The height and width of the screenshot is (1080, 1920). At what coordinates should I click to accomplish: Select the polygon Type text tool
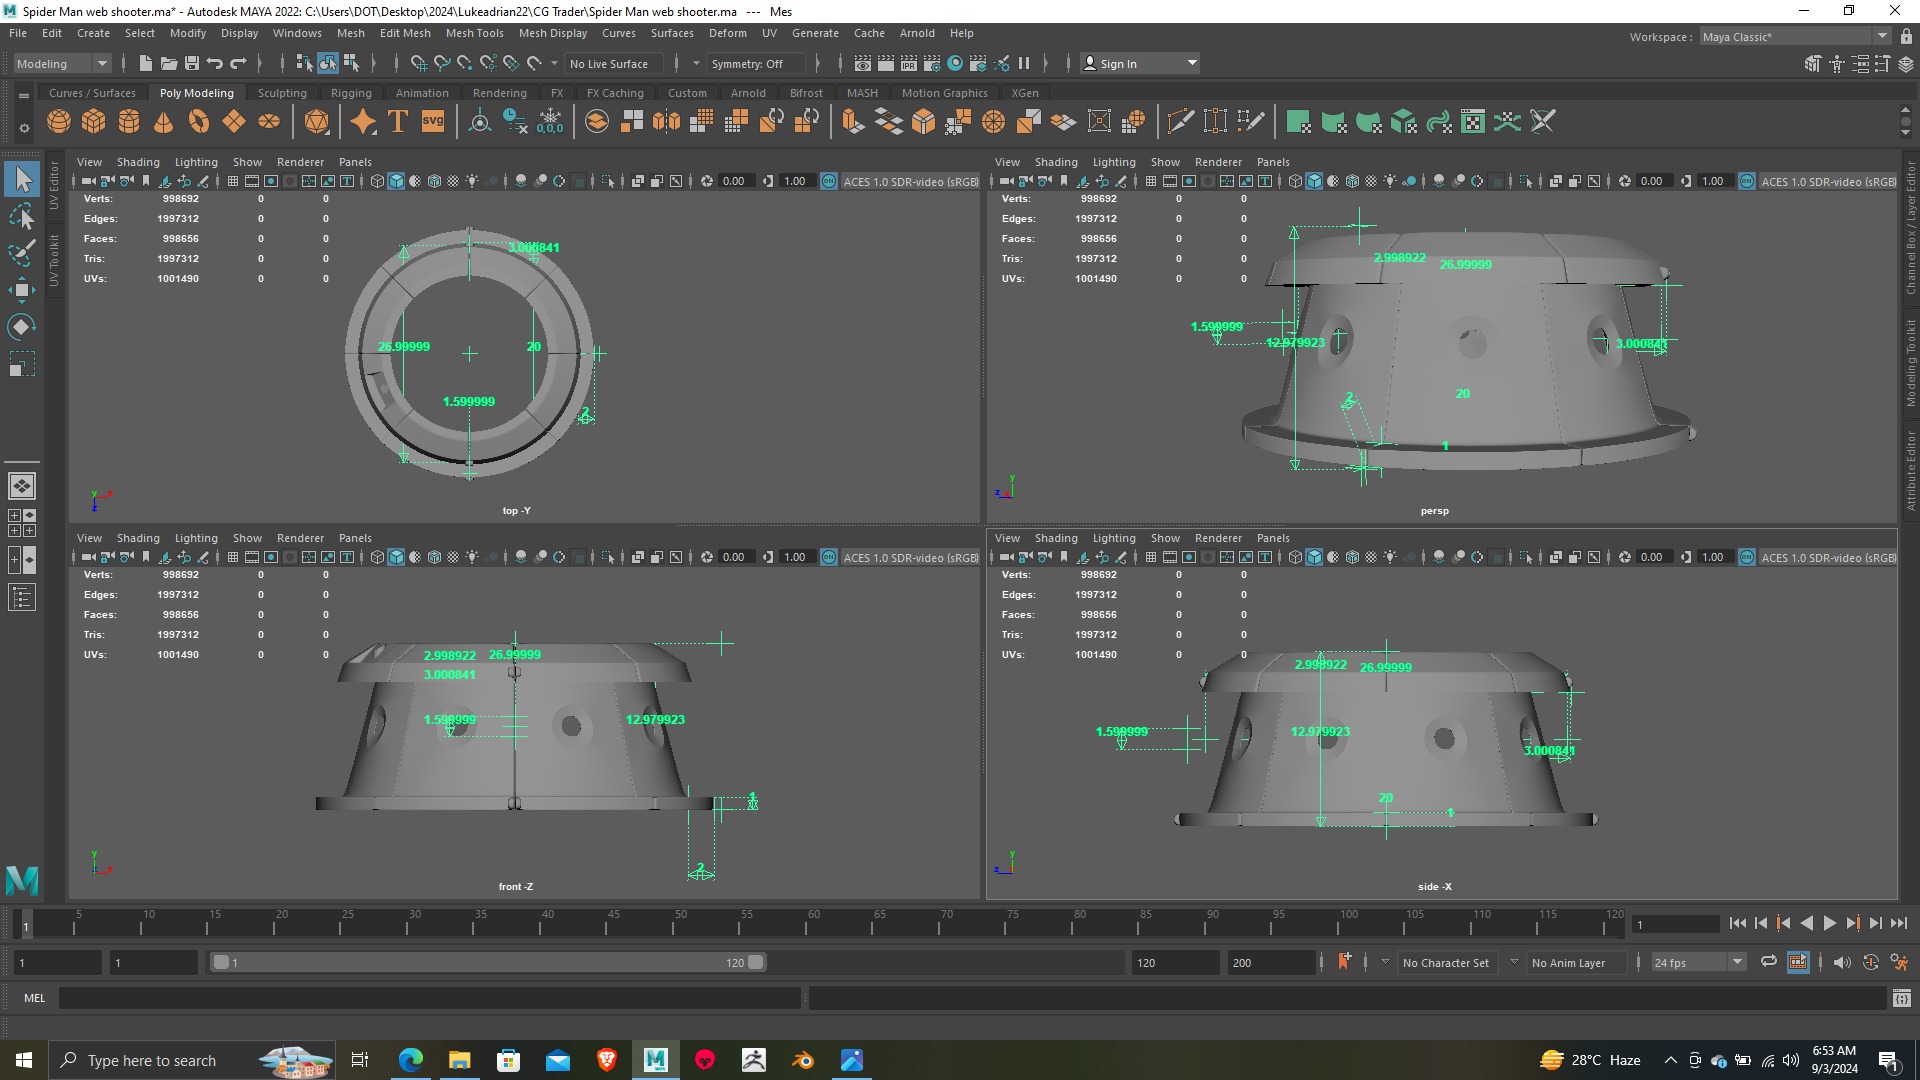coord(398,122)
